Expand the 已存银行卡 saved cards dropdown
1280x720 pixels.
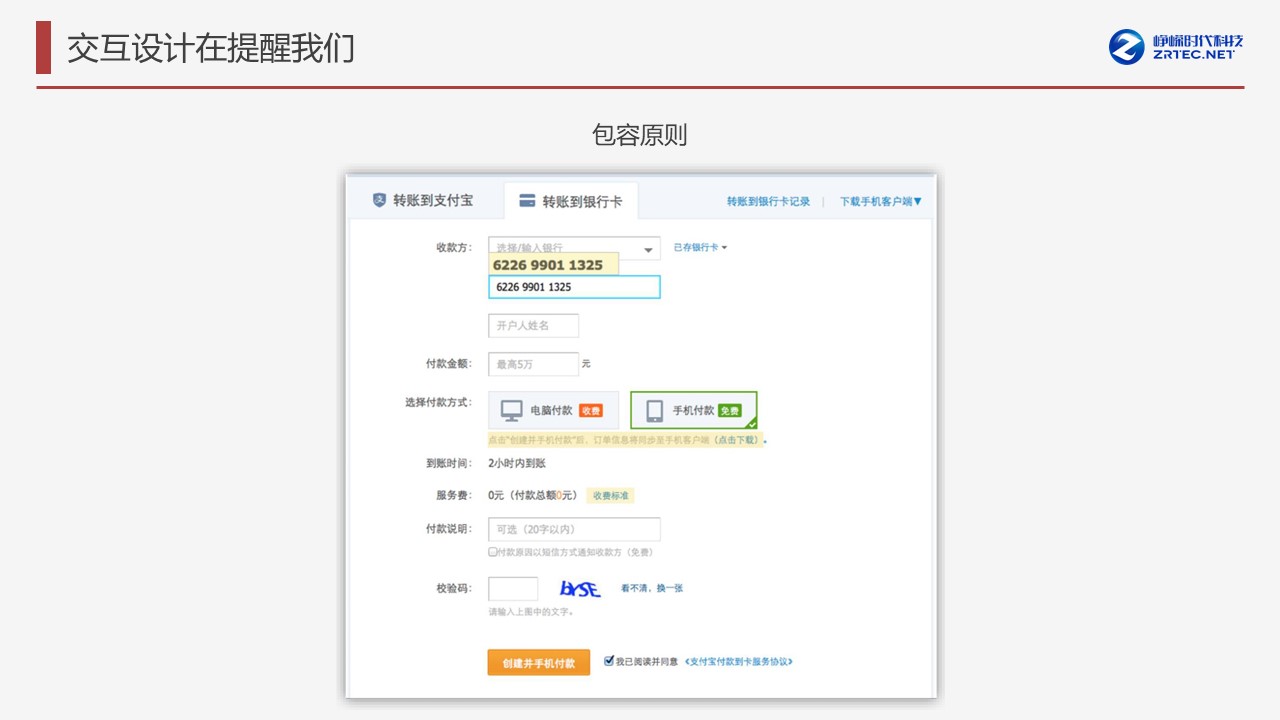[x=700, y=248]
